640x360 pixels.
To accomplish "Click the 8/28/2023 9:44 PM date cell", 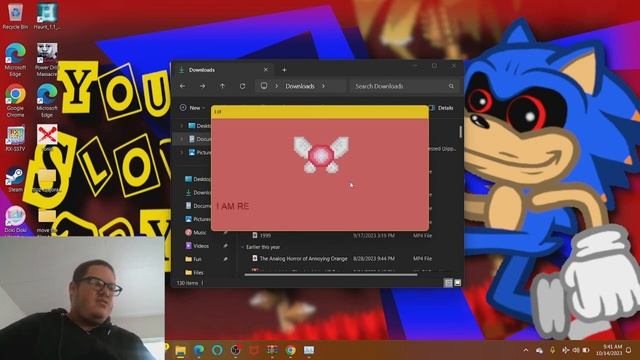I will (x=373, y=258).
